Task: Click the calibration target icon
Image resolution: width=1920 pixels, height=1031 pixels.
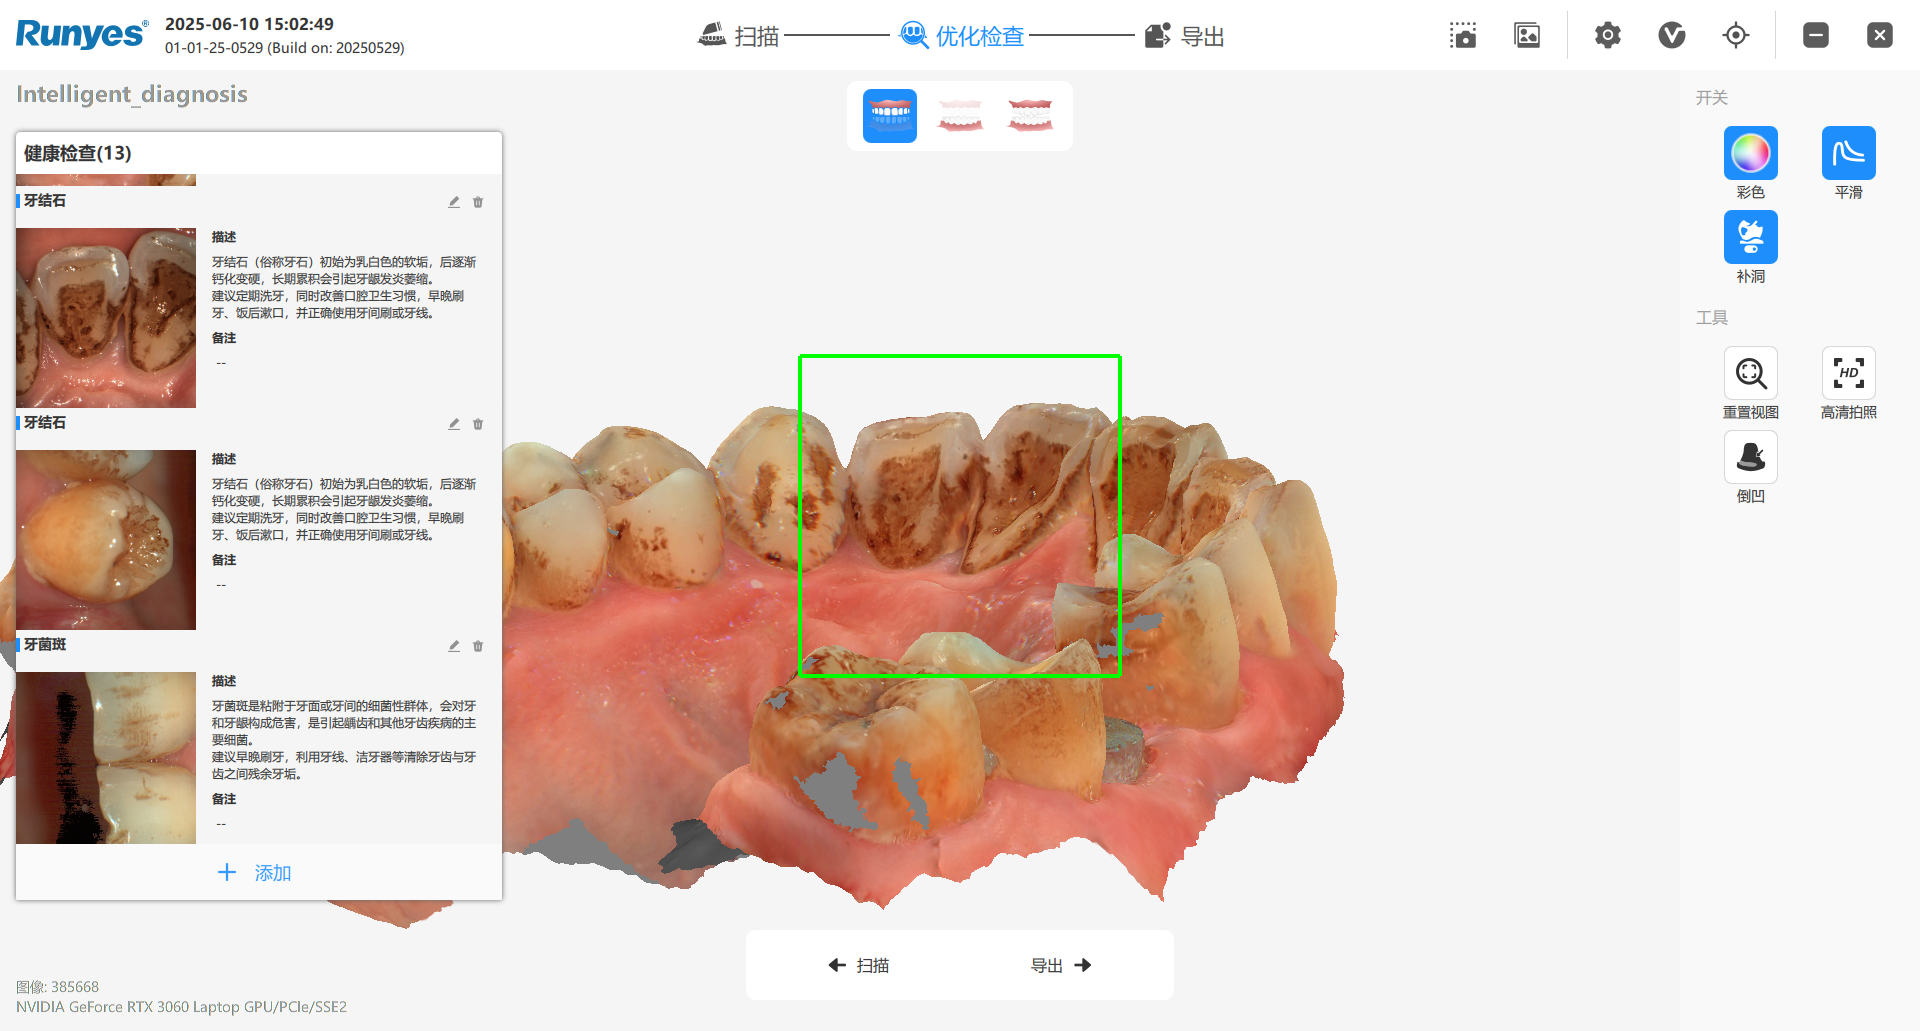Action: (1736, 36)
